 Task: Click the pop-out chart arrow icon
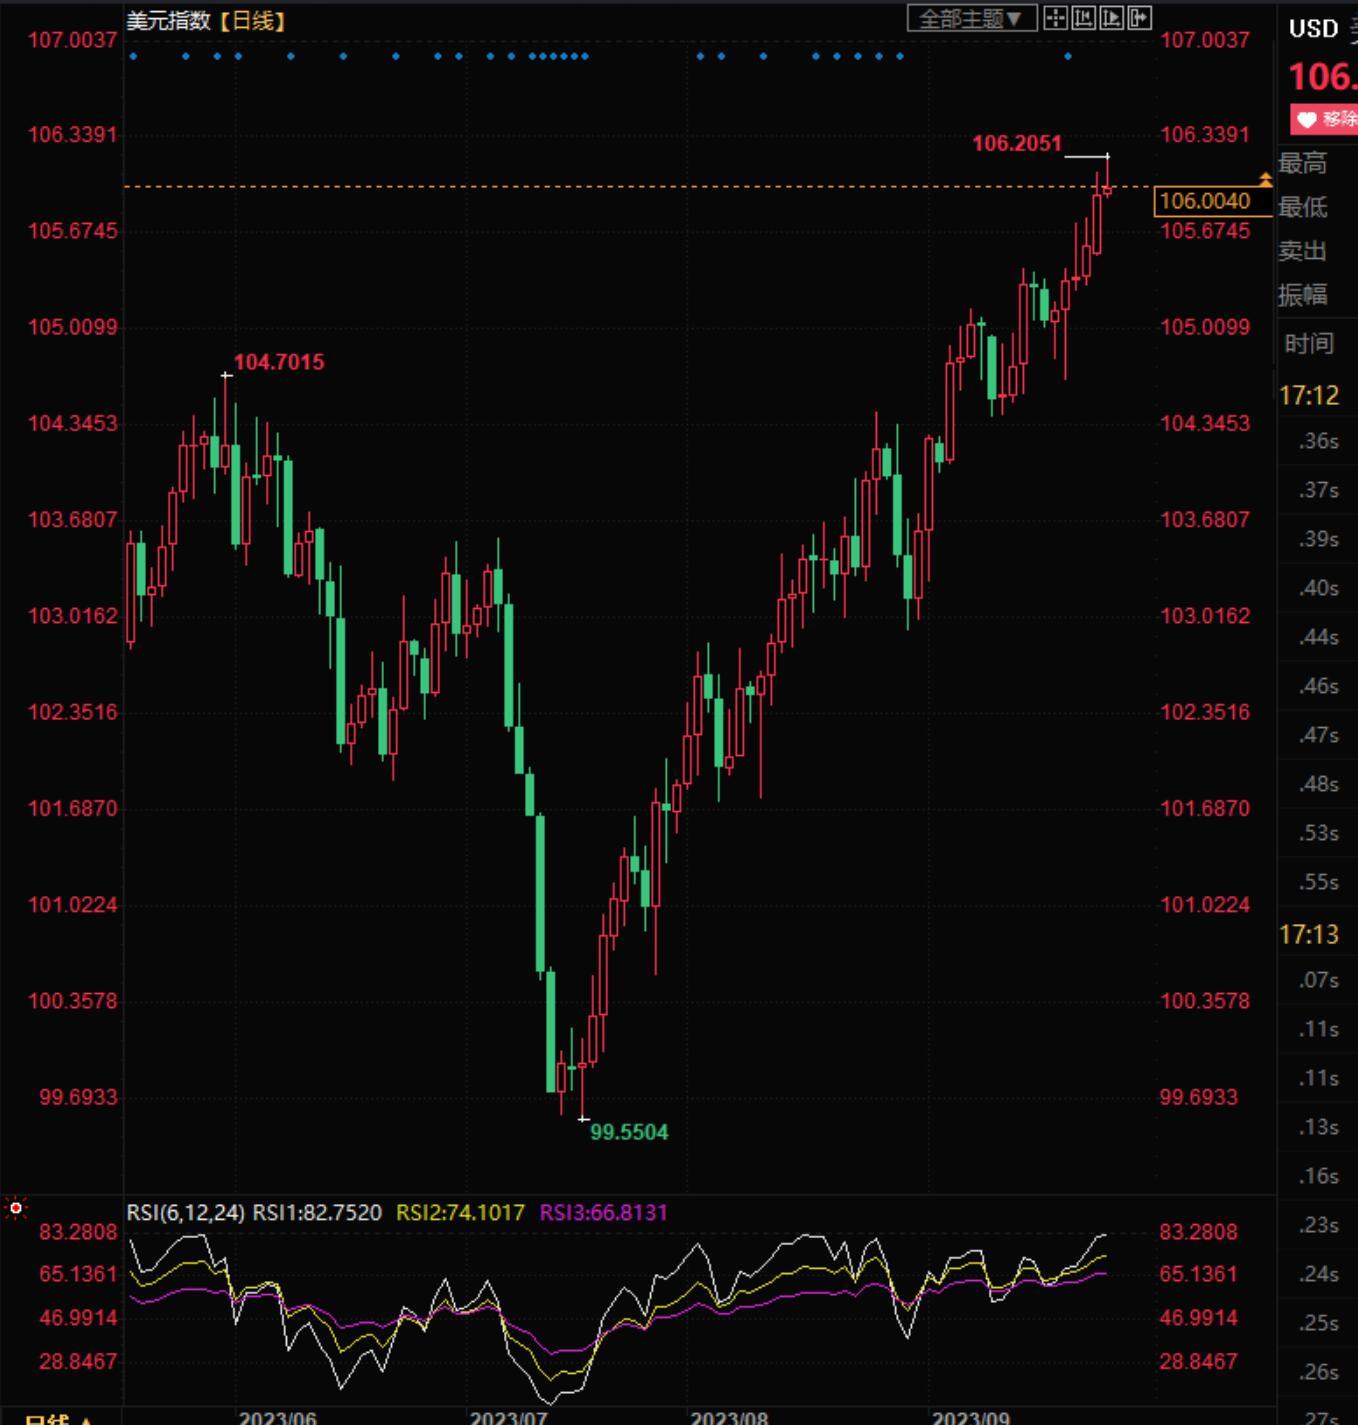(1139, 18)
